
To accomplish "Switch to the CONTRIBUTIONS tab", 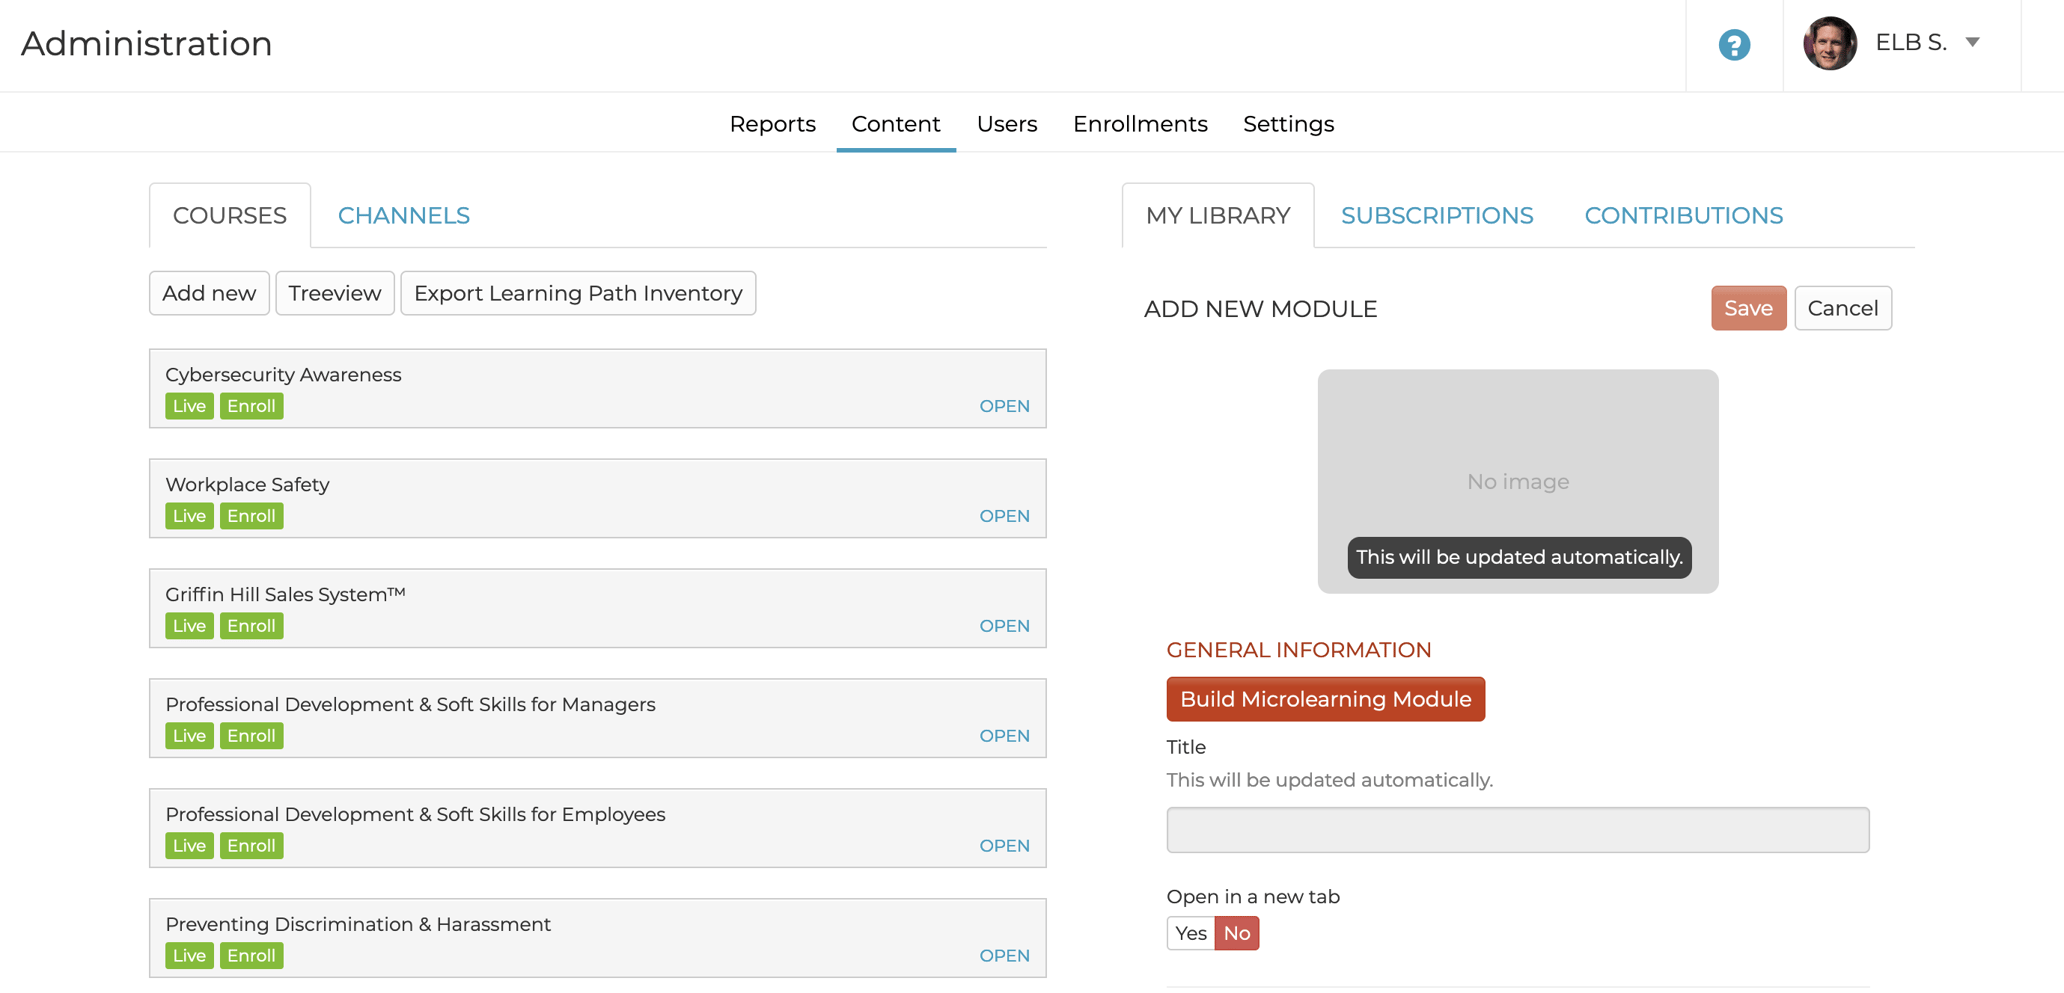I will [x=1683, y=215].
